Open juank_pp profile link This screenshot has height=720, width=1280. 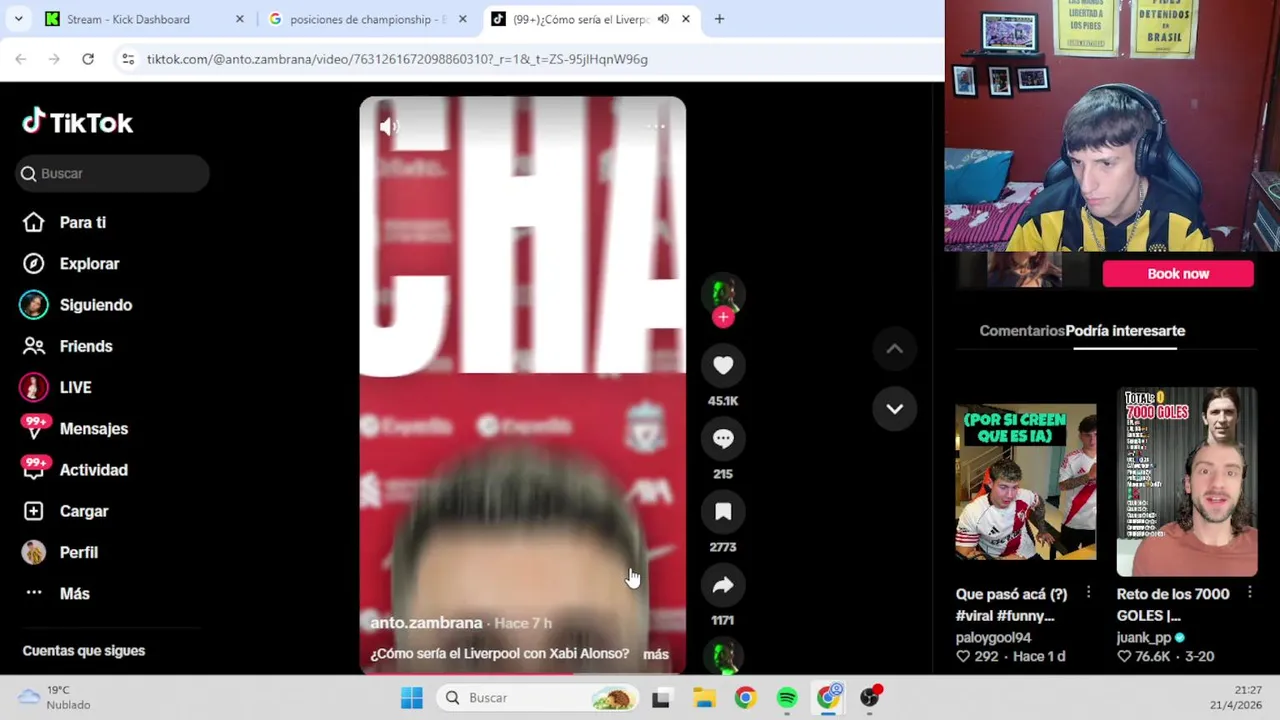[x=1144, y=638]
